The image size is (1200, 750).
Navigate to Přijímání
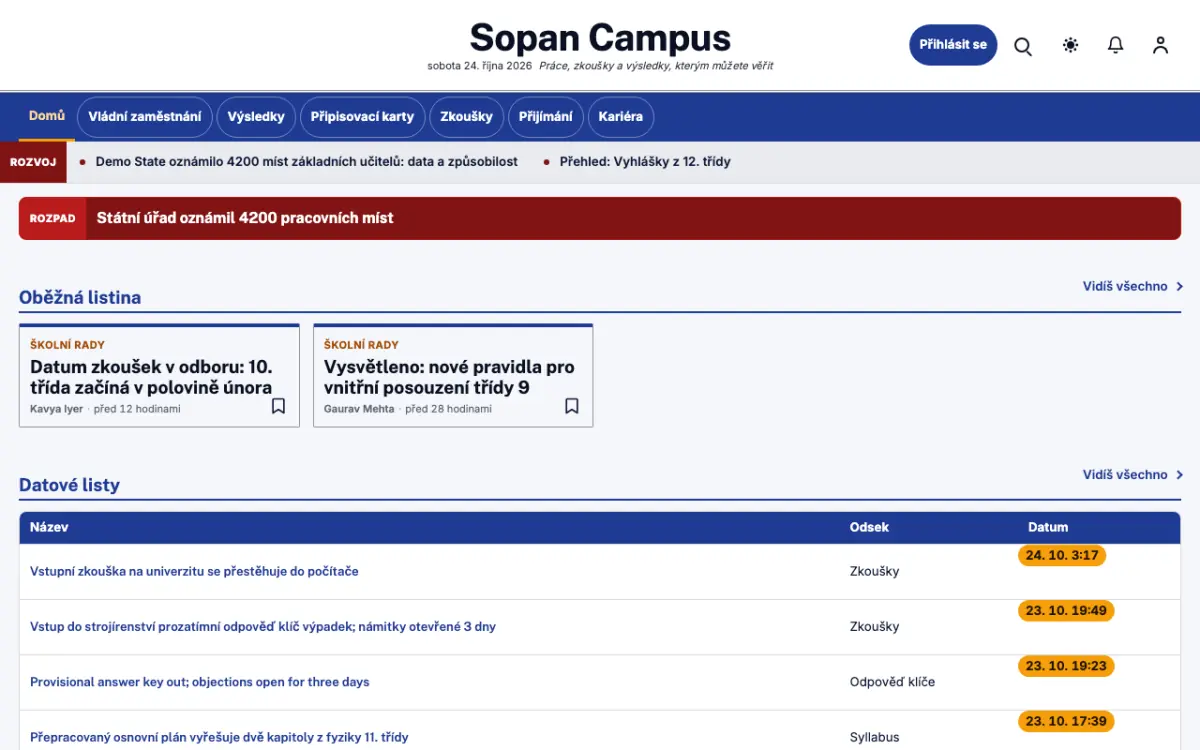click(x=546, y=116)
